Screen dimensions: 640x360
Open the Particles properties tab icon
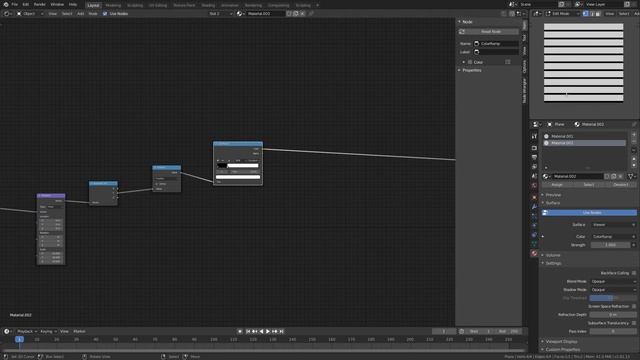point(534,216)
